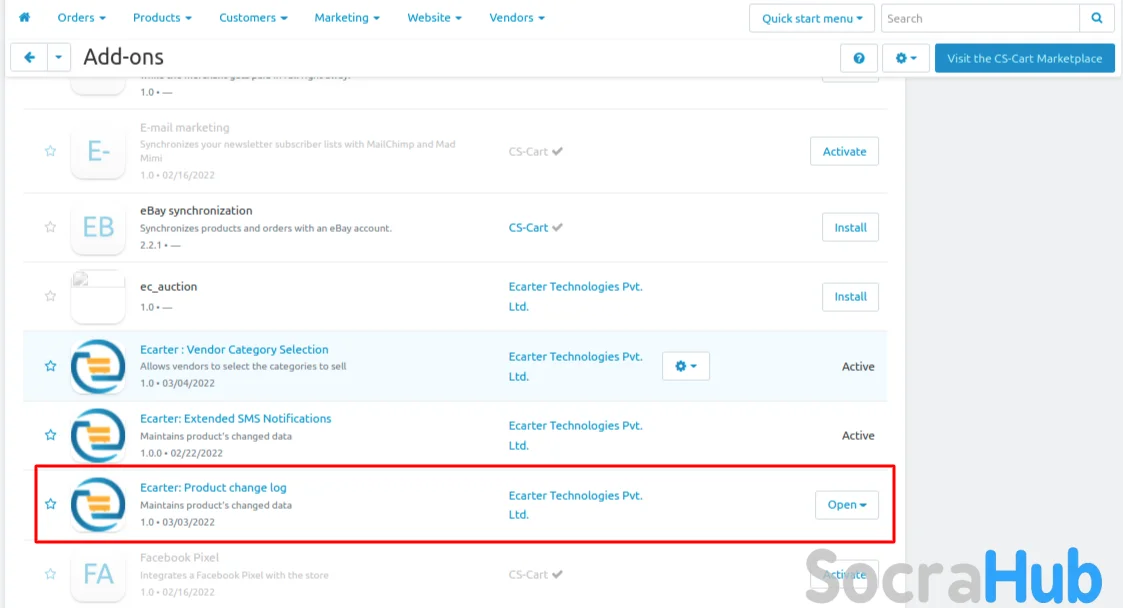The width and height of the screenshot is (1123, 608).
Task: Click Active status for Extended SMS Notifications
Action: (858, 435)
